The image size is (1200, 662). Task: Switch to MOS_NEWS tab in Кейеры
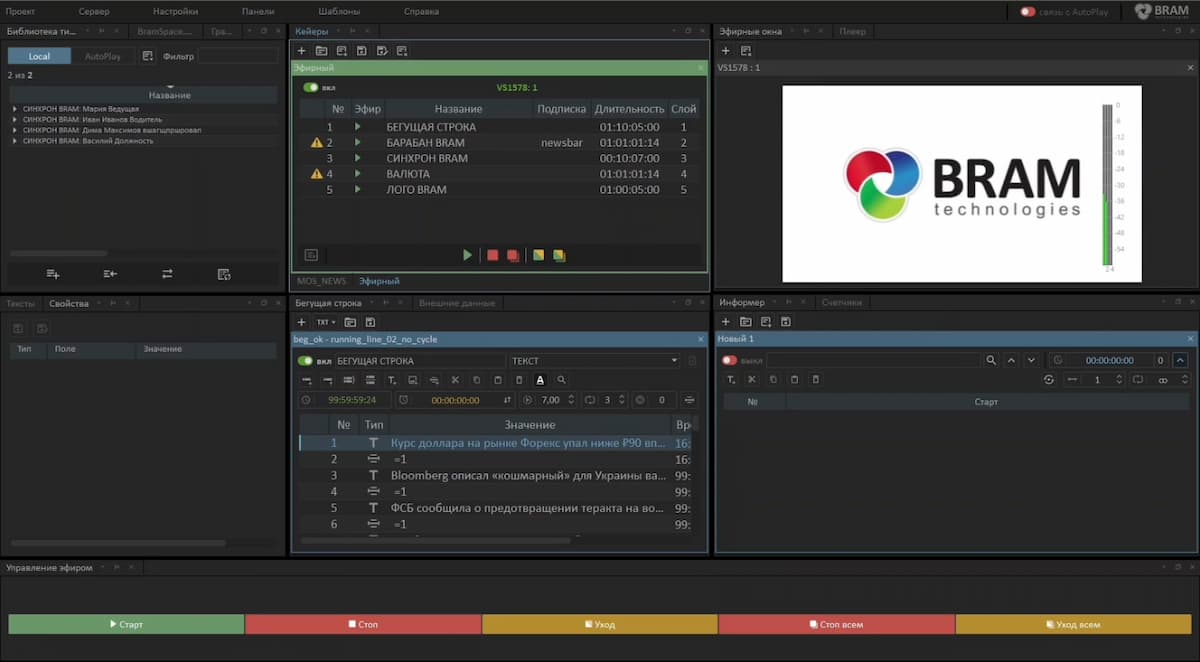[320, 281]
